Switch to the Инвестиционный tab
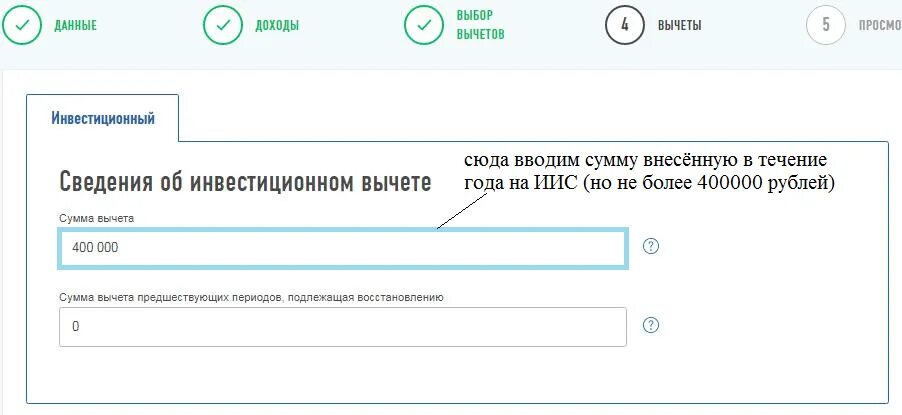The height and width of the screenshot is (415, 902). (x=103, y=118)
